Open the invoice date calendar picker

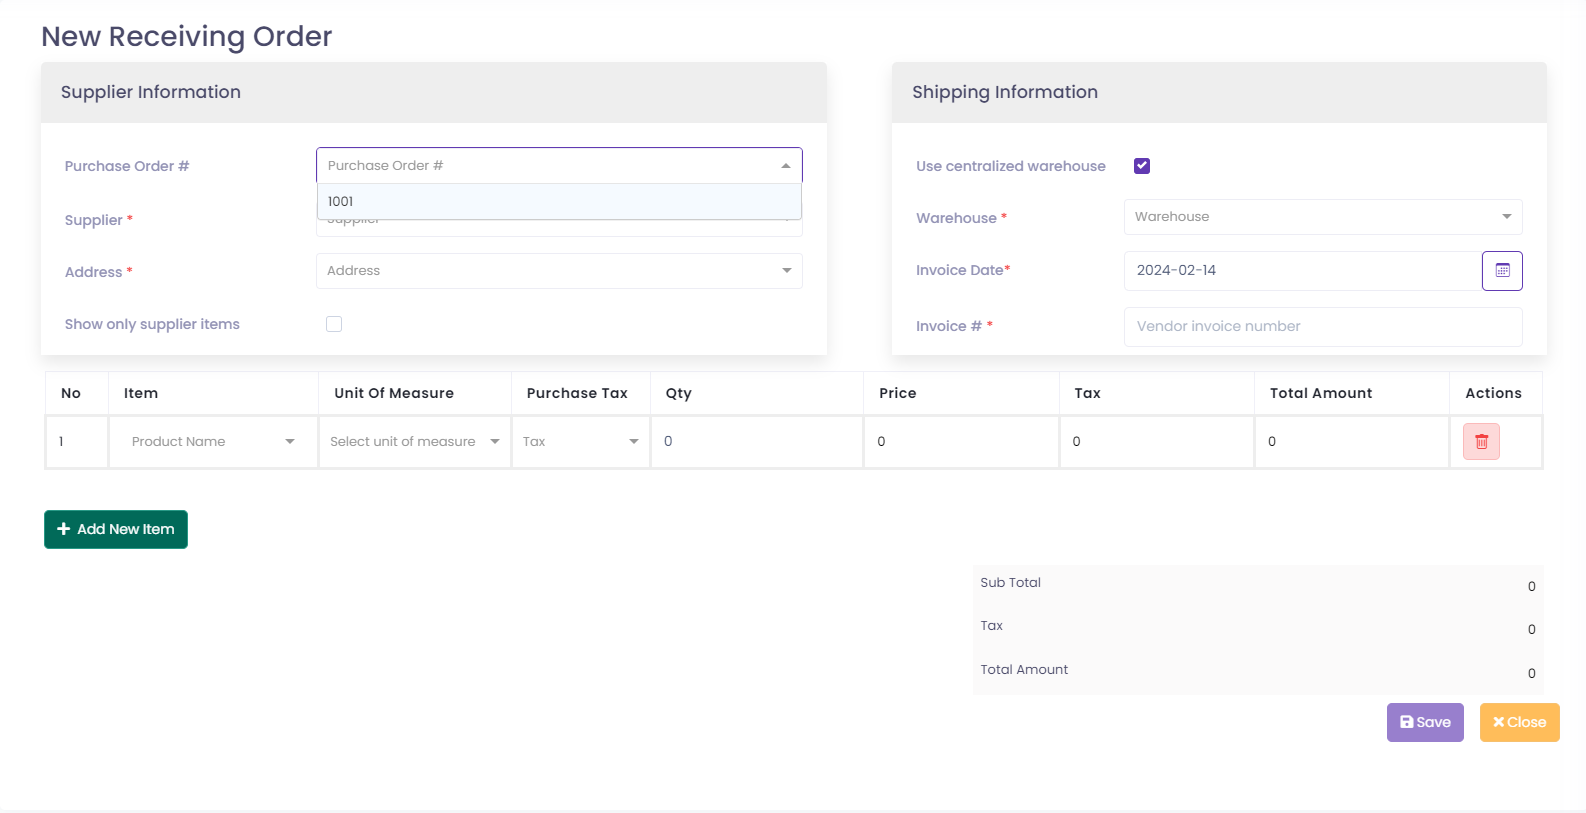point(1502,271)
